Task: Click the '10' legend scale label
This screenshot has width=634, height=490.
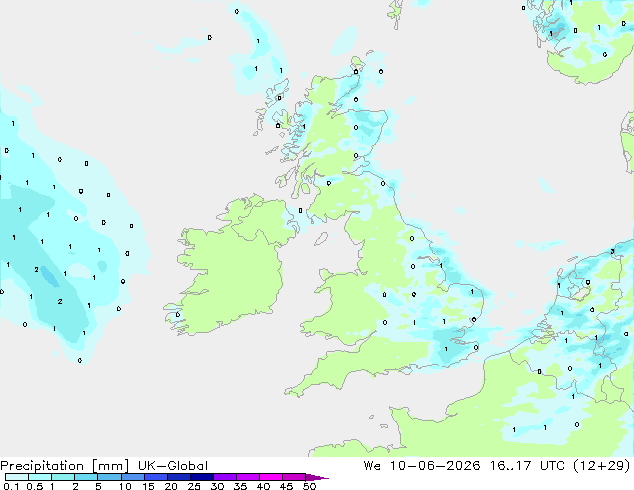Action: 125,486
